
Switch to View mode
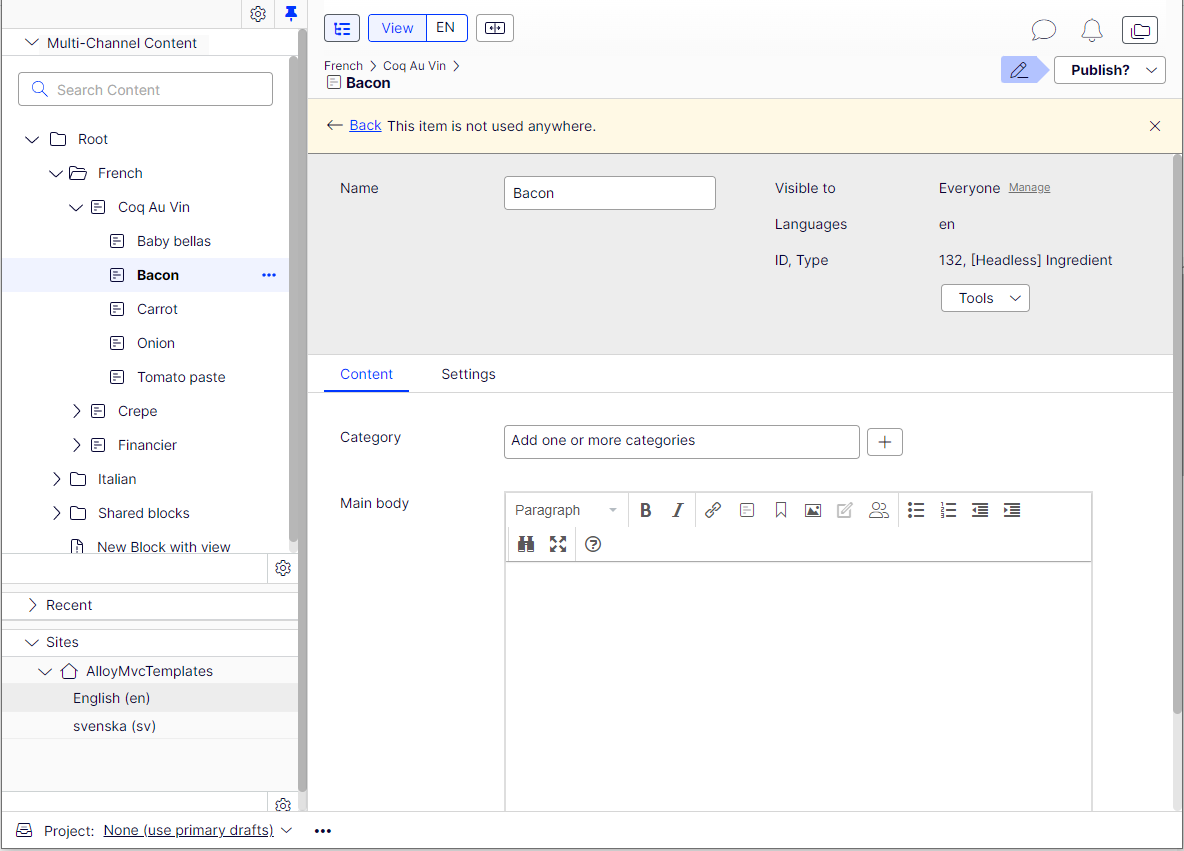pos(397,28)
